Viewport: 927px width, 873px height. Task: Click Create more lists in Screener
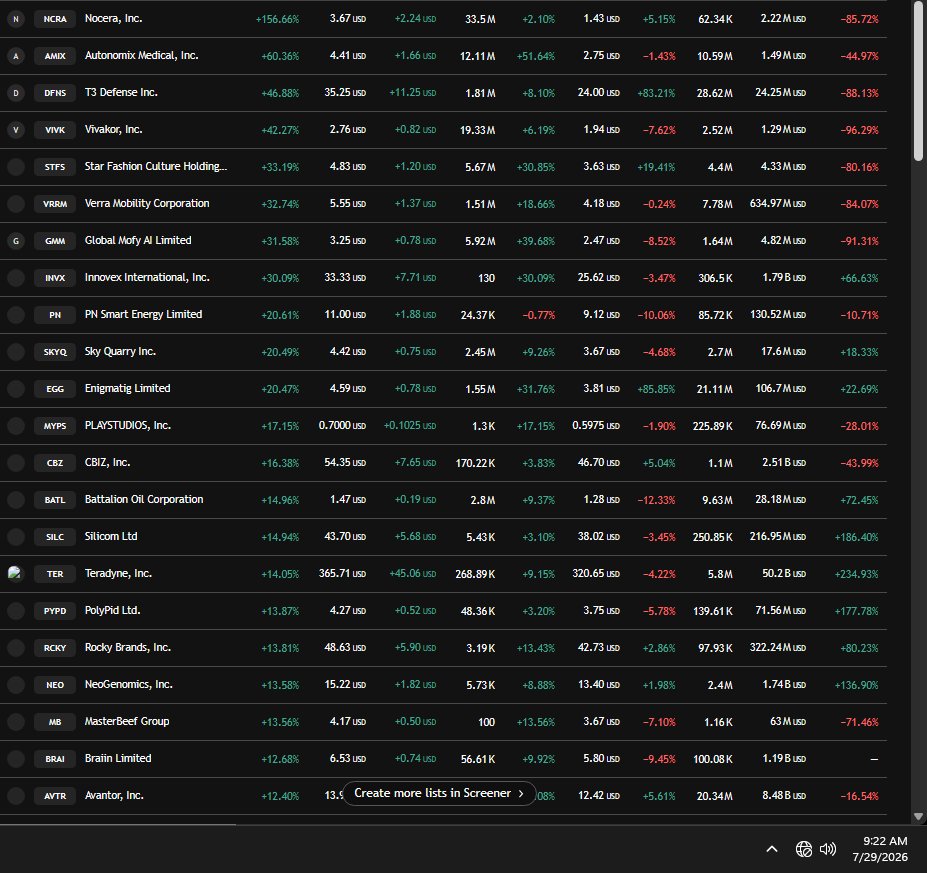439,793
